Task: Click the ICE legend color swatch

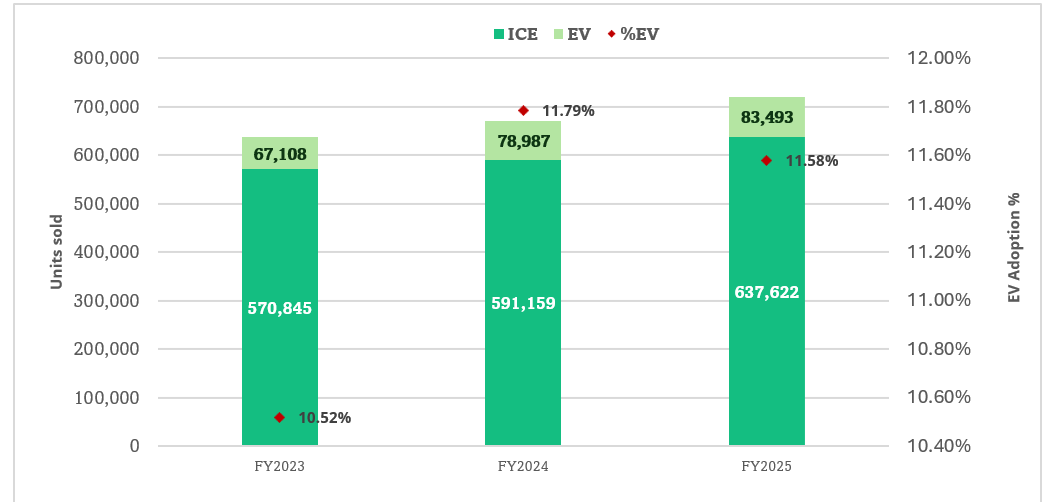Action: coord(498,34)
